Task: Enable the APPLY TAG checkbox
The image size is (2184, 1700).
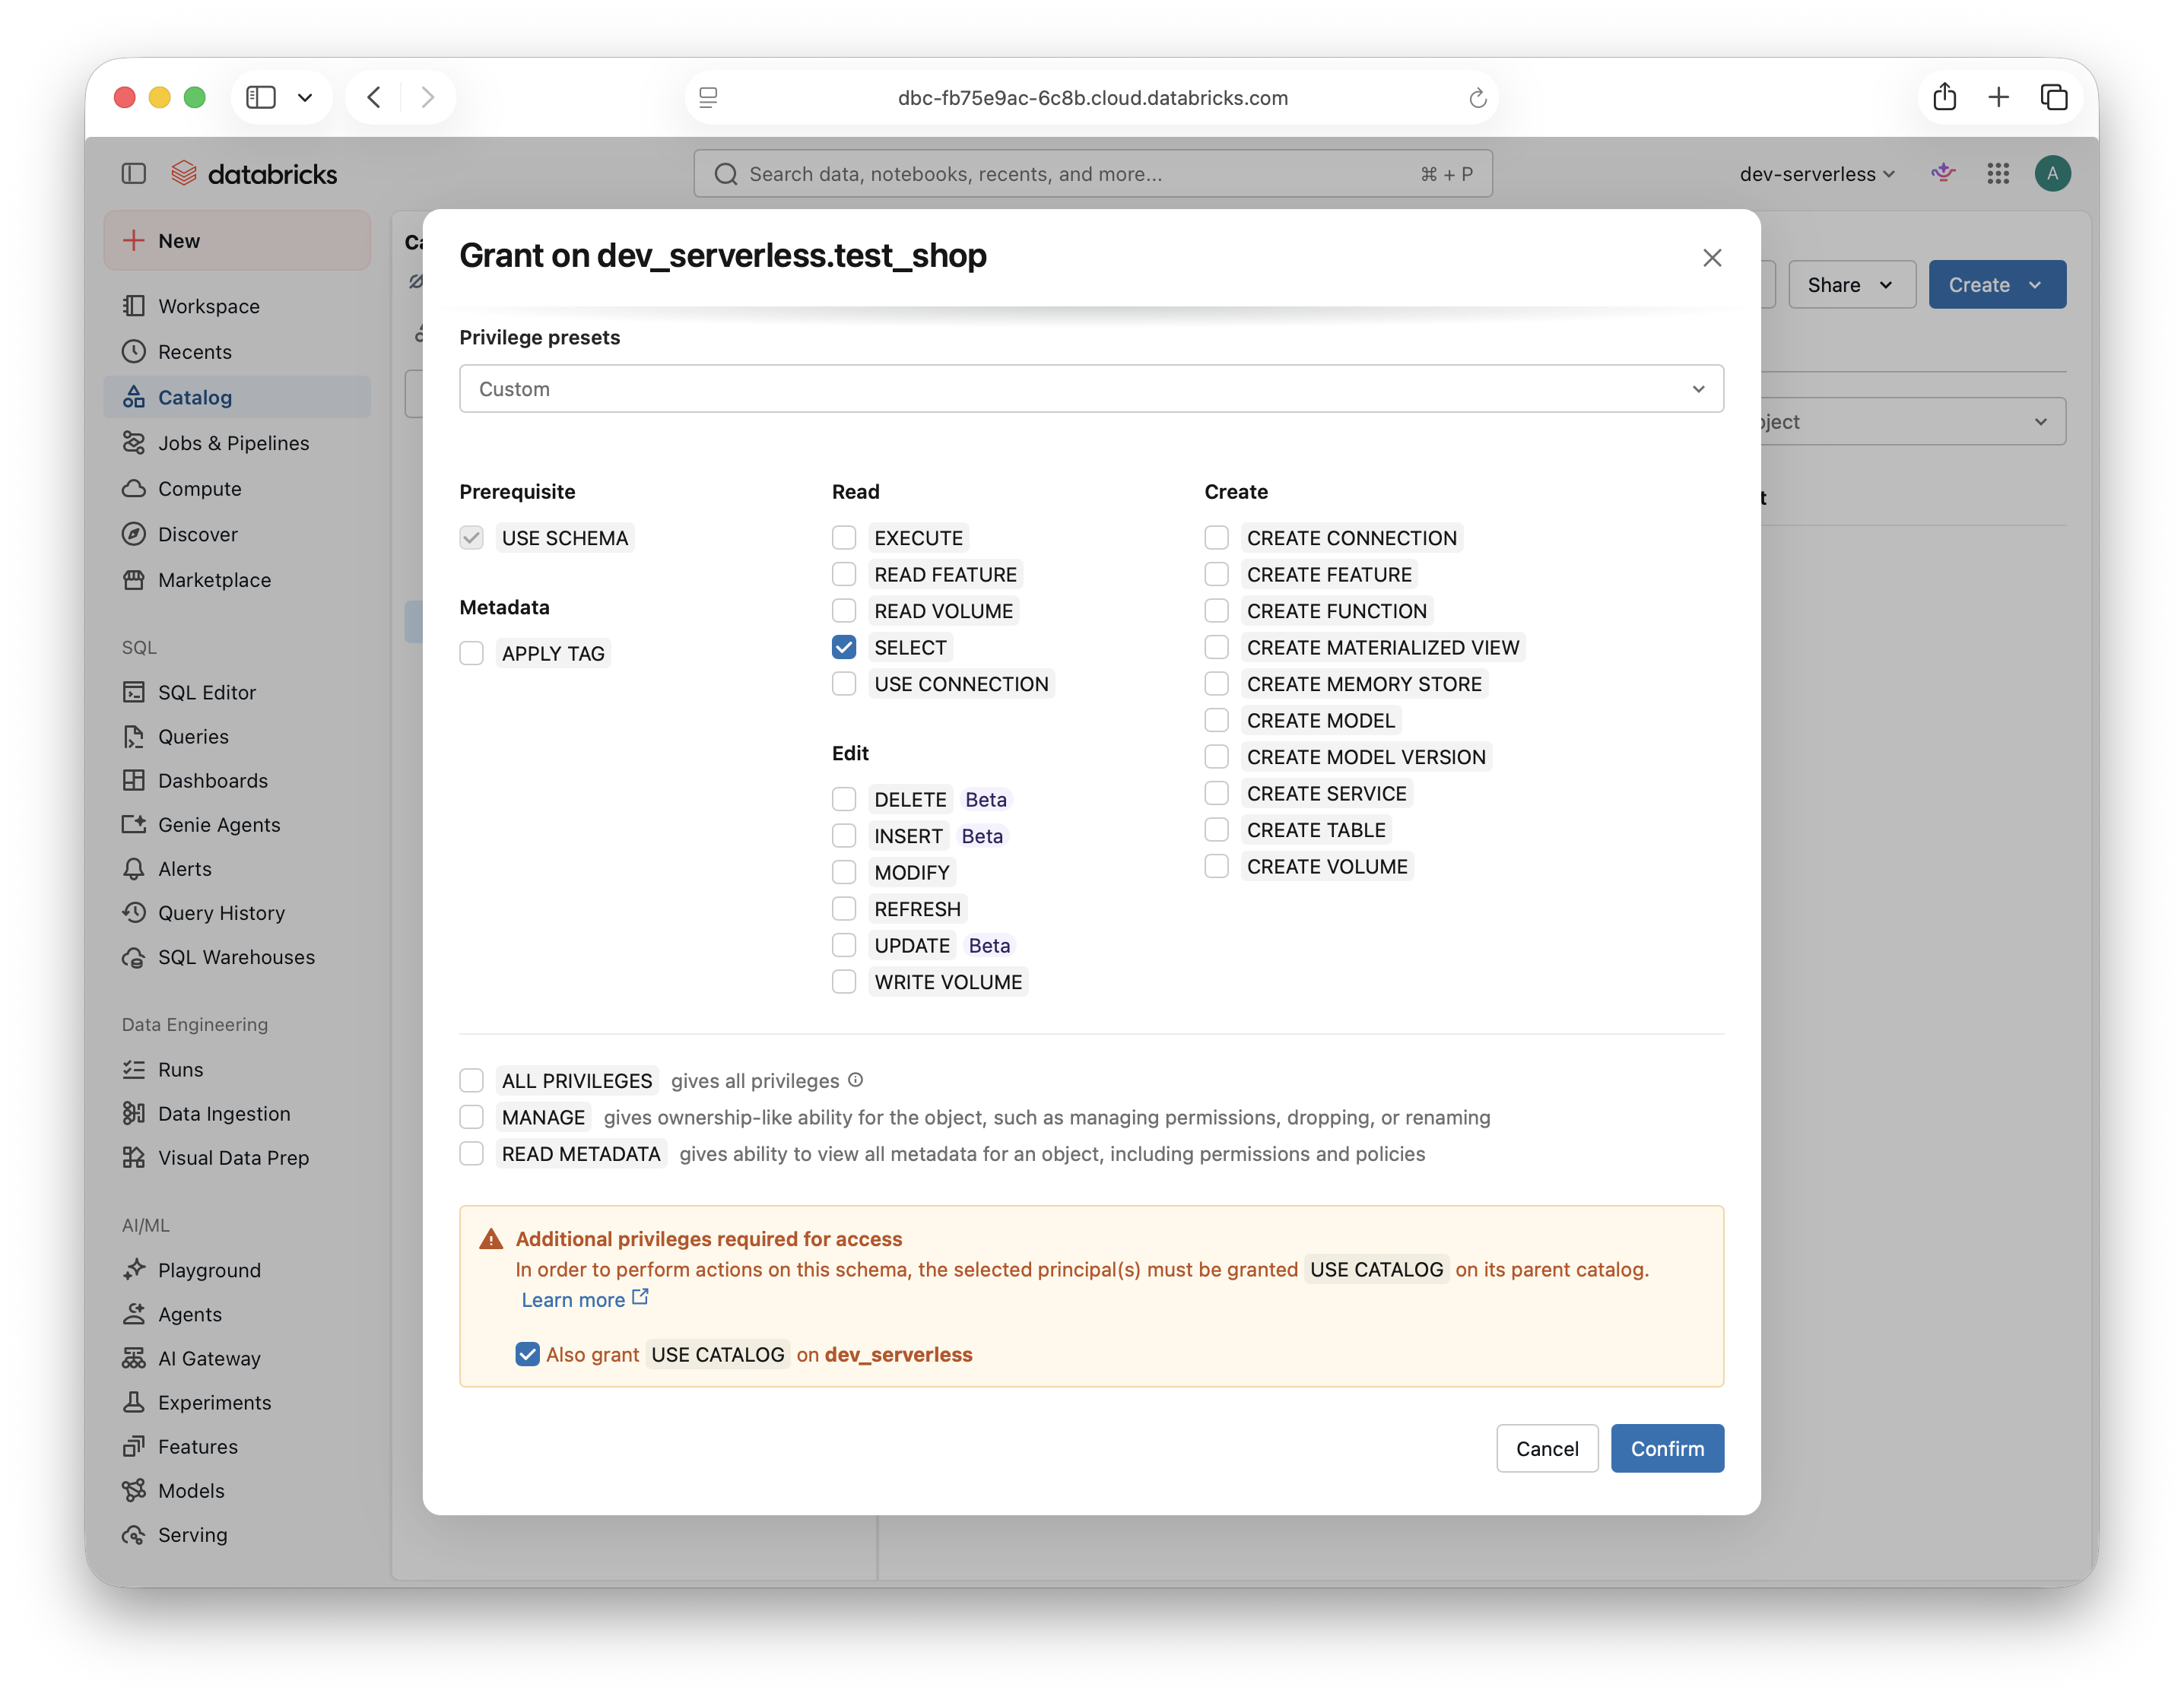Action: click(471, 653)
